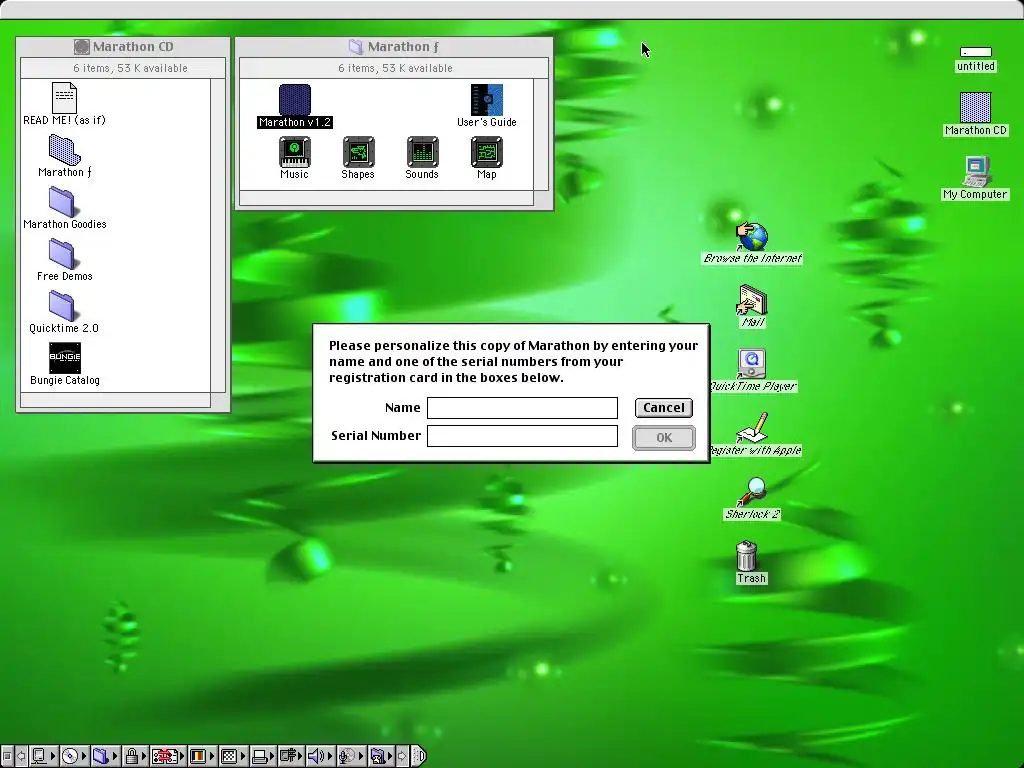Open the monitor color depth strip module

202,756
